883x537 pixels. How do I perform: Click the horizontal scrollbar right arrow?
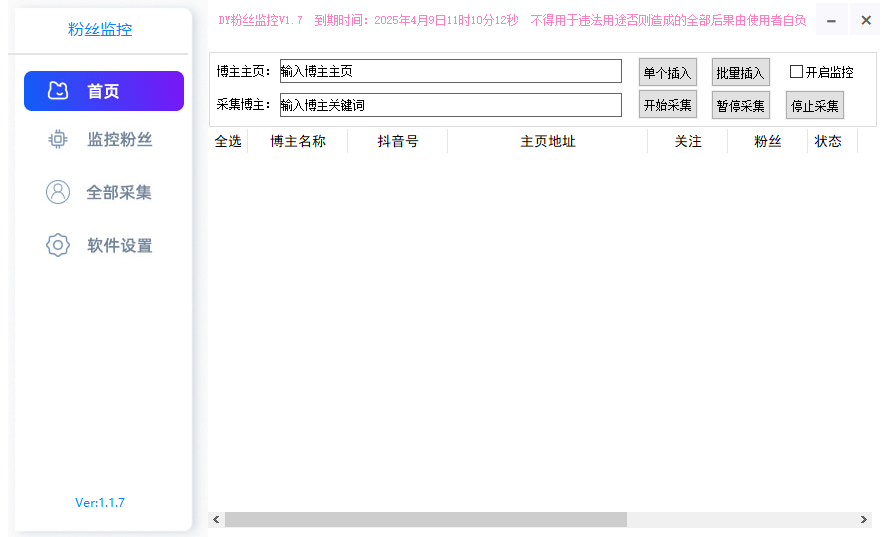863,520
